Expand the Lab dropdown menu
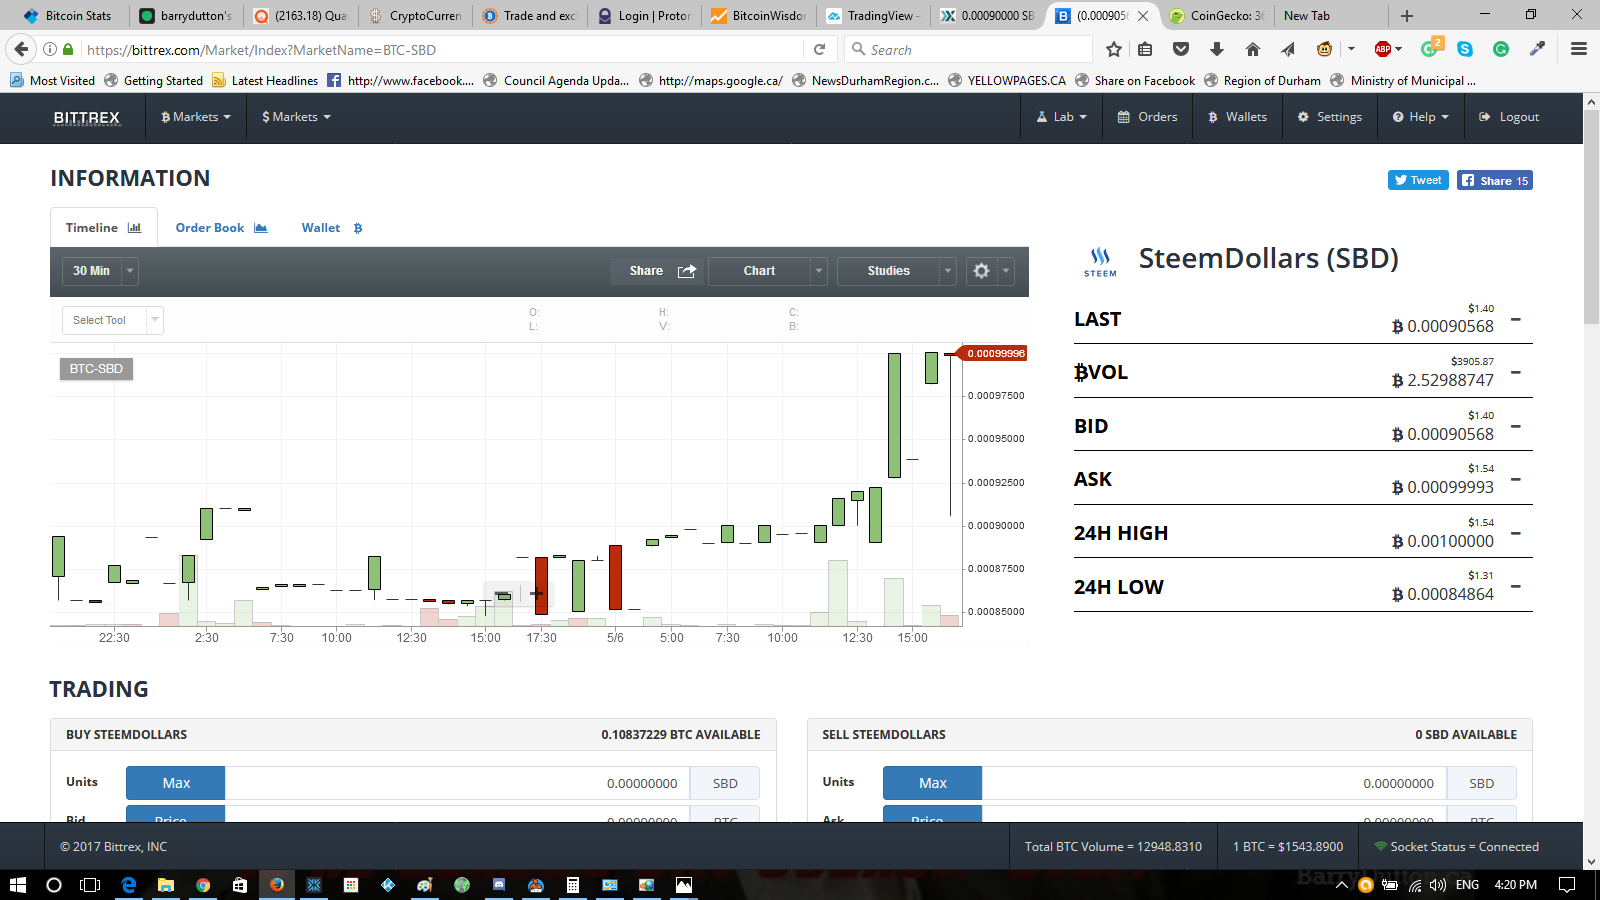This screenshot has width=1600, height=900. point(1061,117)
